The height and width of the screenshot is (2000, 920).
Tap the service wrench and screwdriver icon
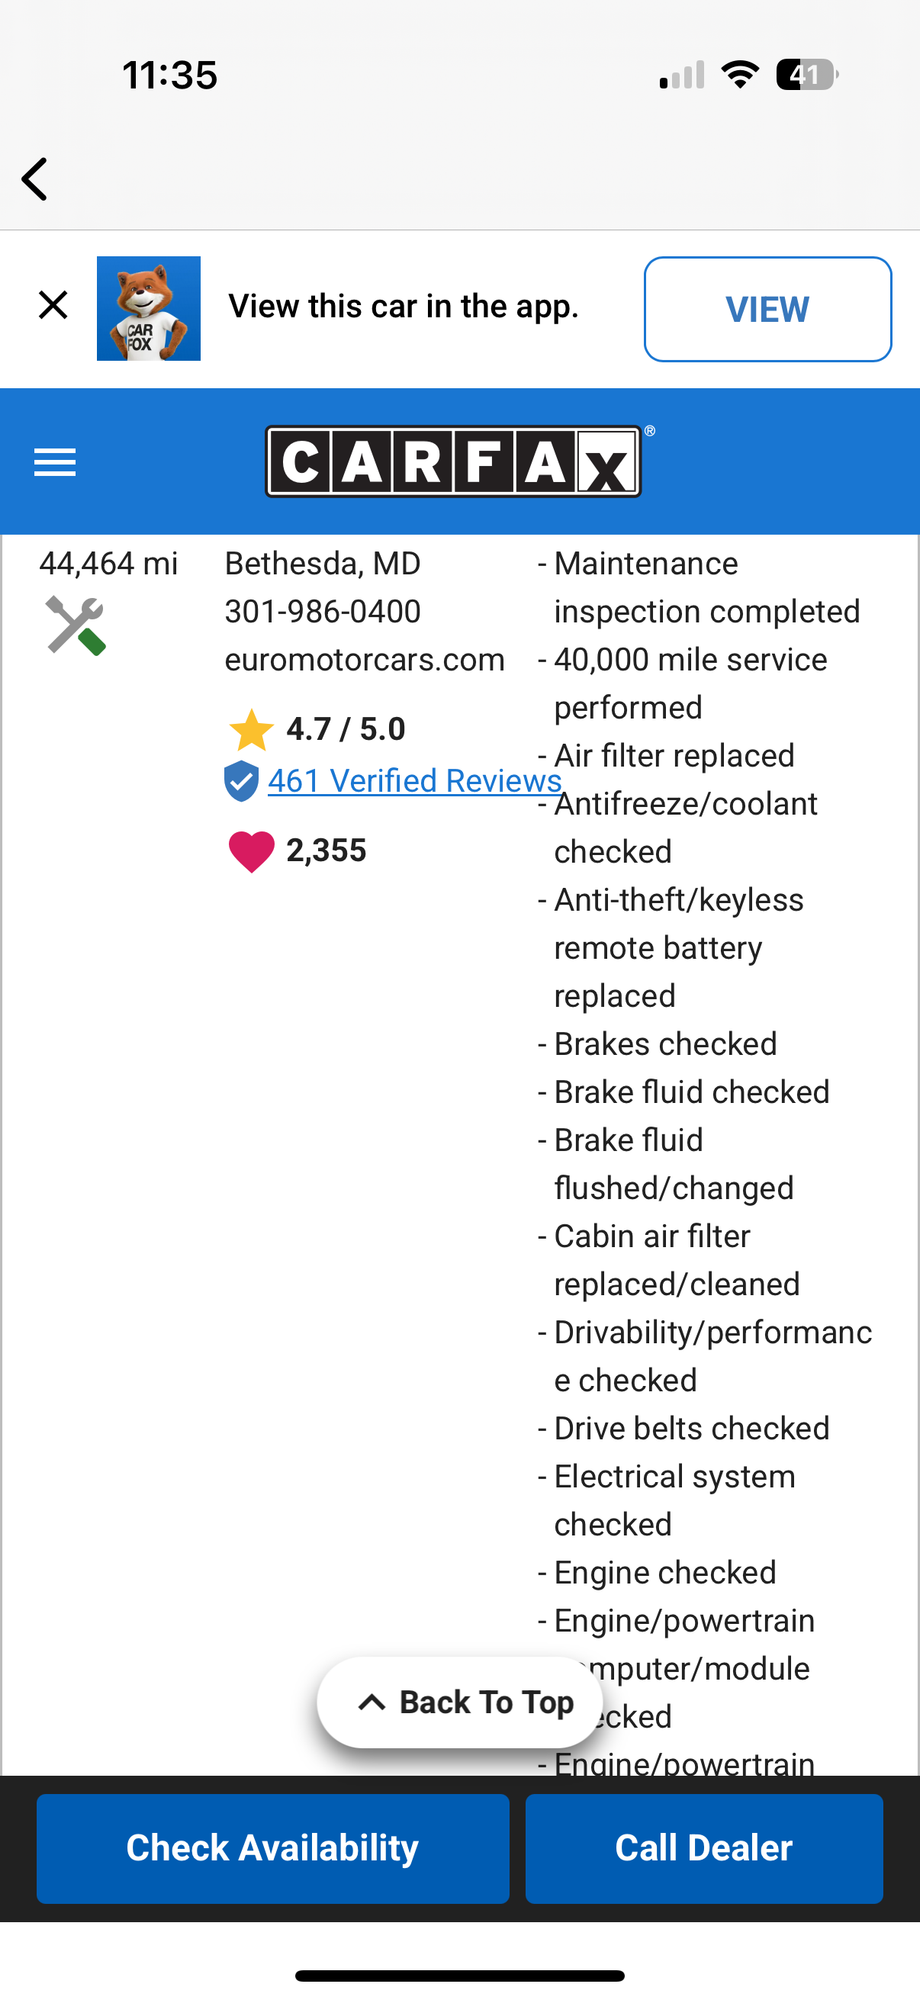[76, 625]
